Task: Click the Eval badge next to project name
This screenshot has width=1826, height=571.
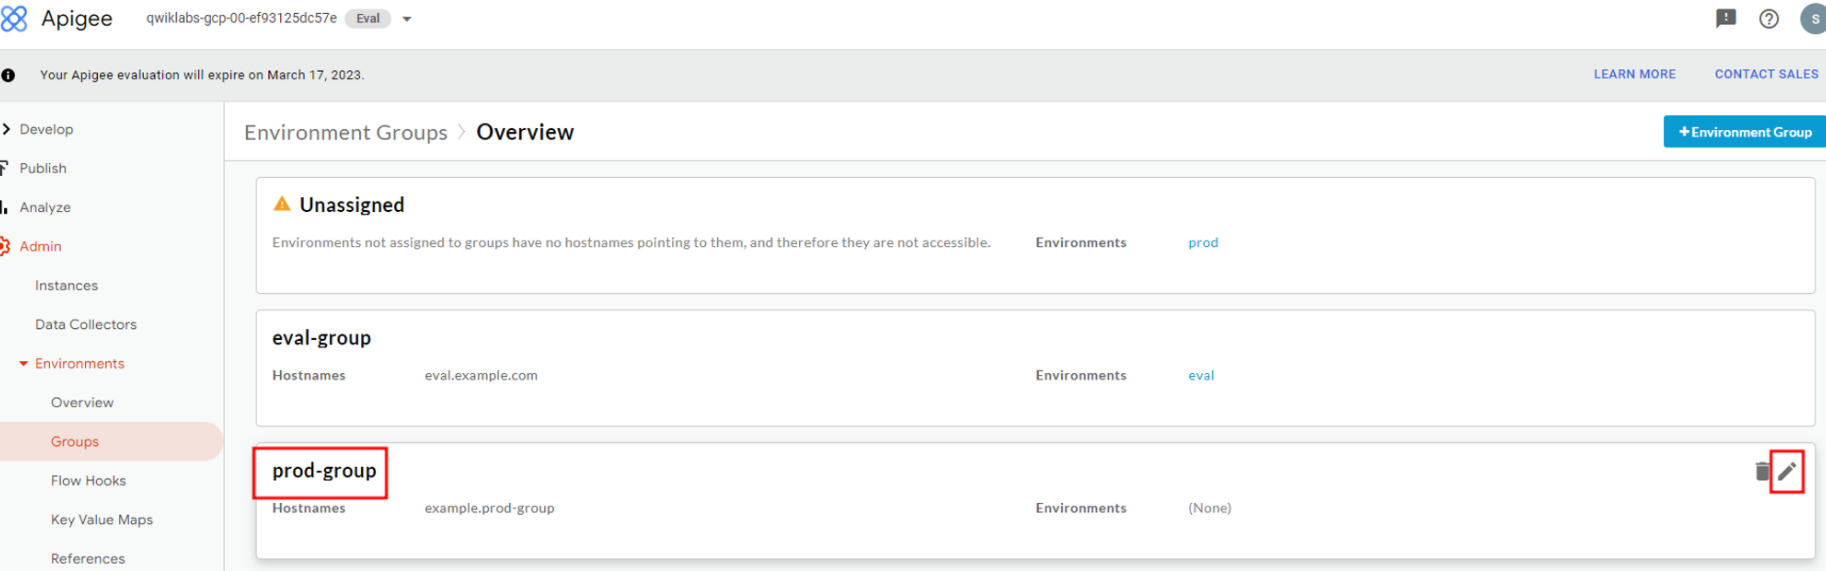Action: (x=368, y=18)
